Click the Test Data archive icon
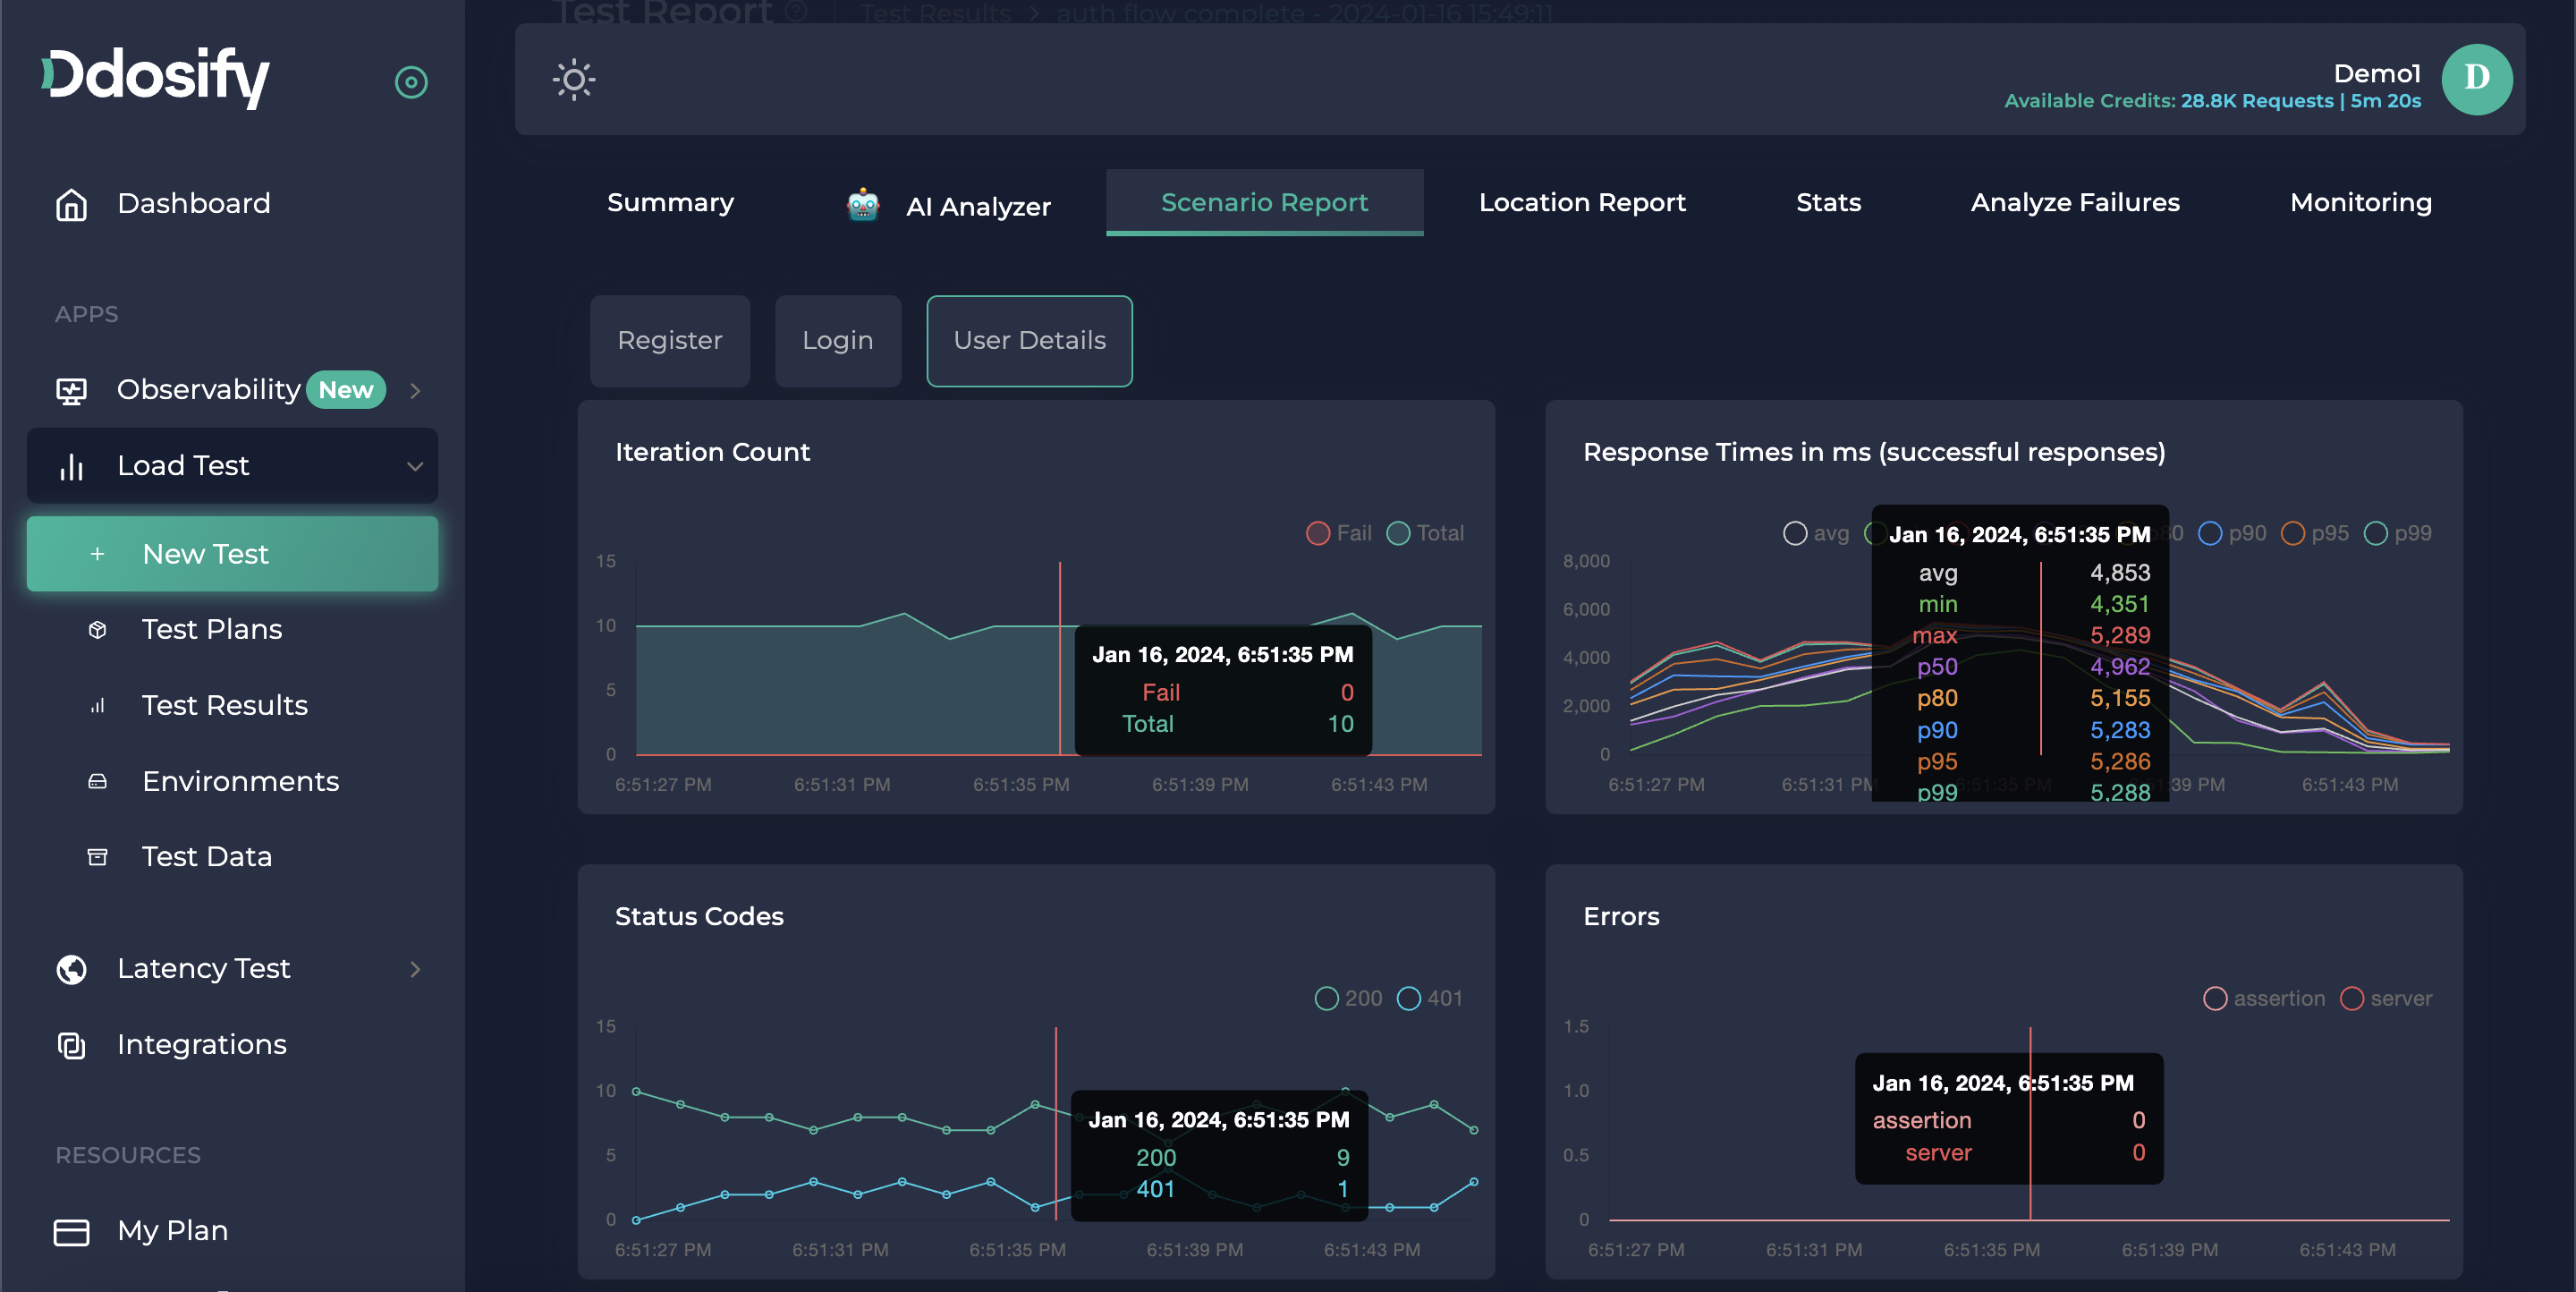 pyautogui.click(x=97, y=857)
